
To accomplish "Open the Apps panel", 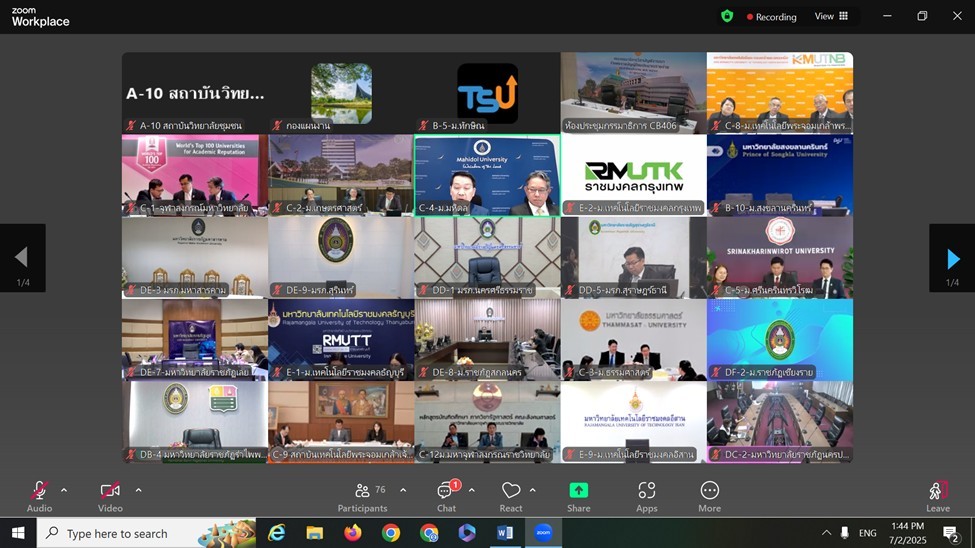I will pos(647,496).
